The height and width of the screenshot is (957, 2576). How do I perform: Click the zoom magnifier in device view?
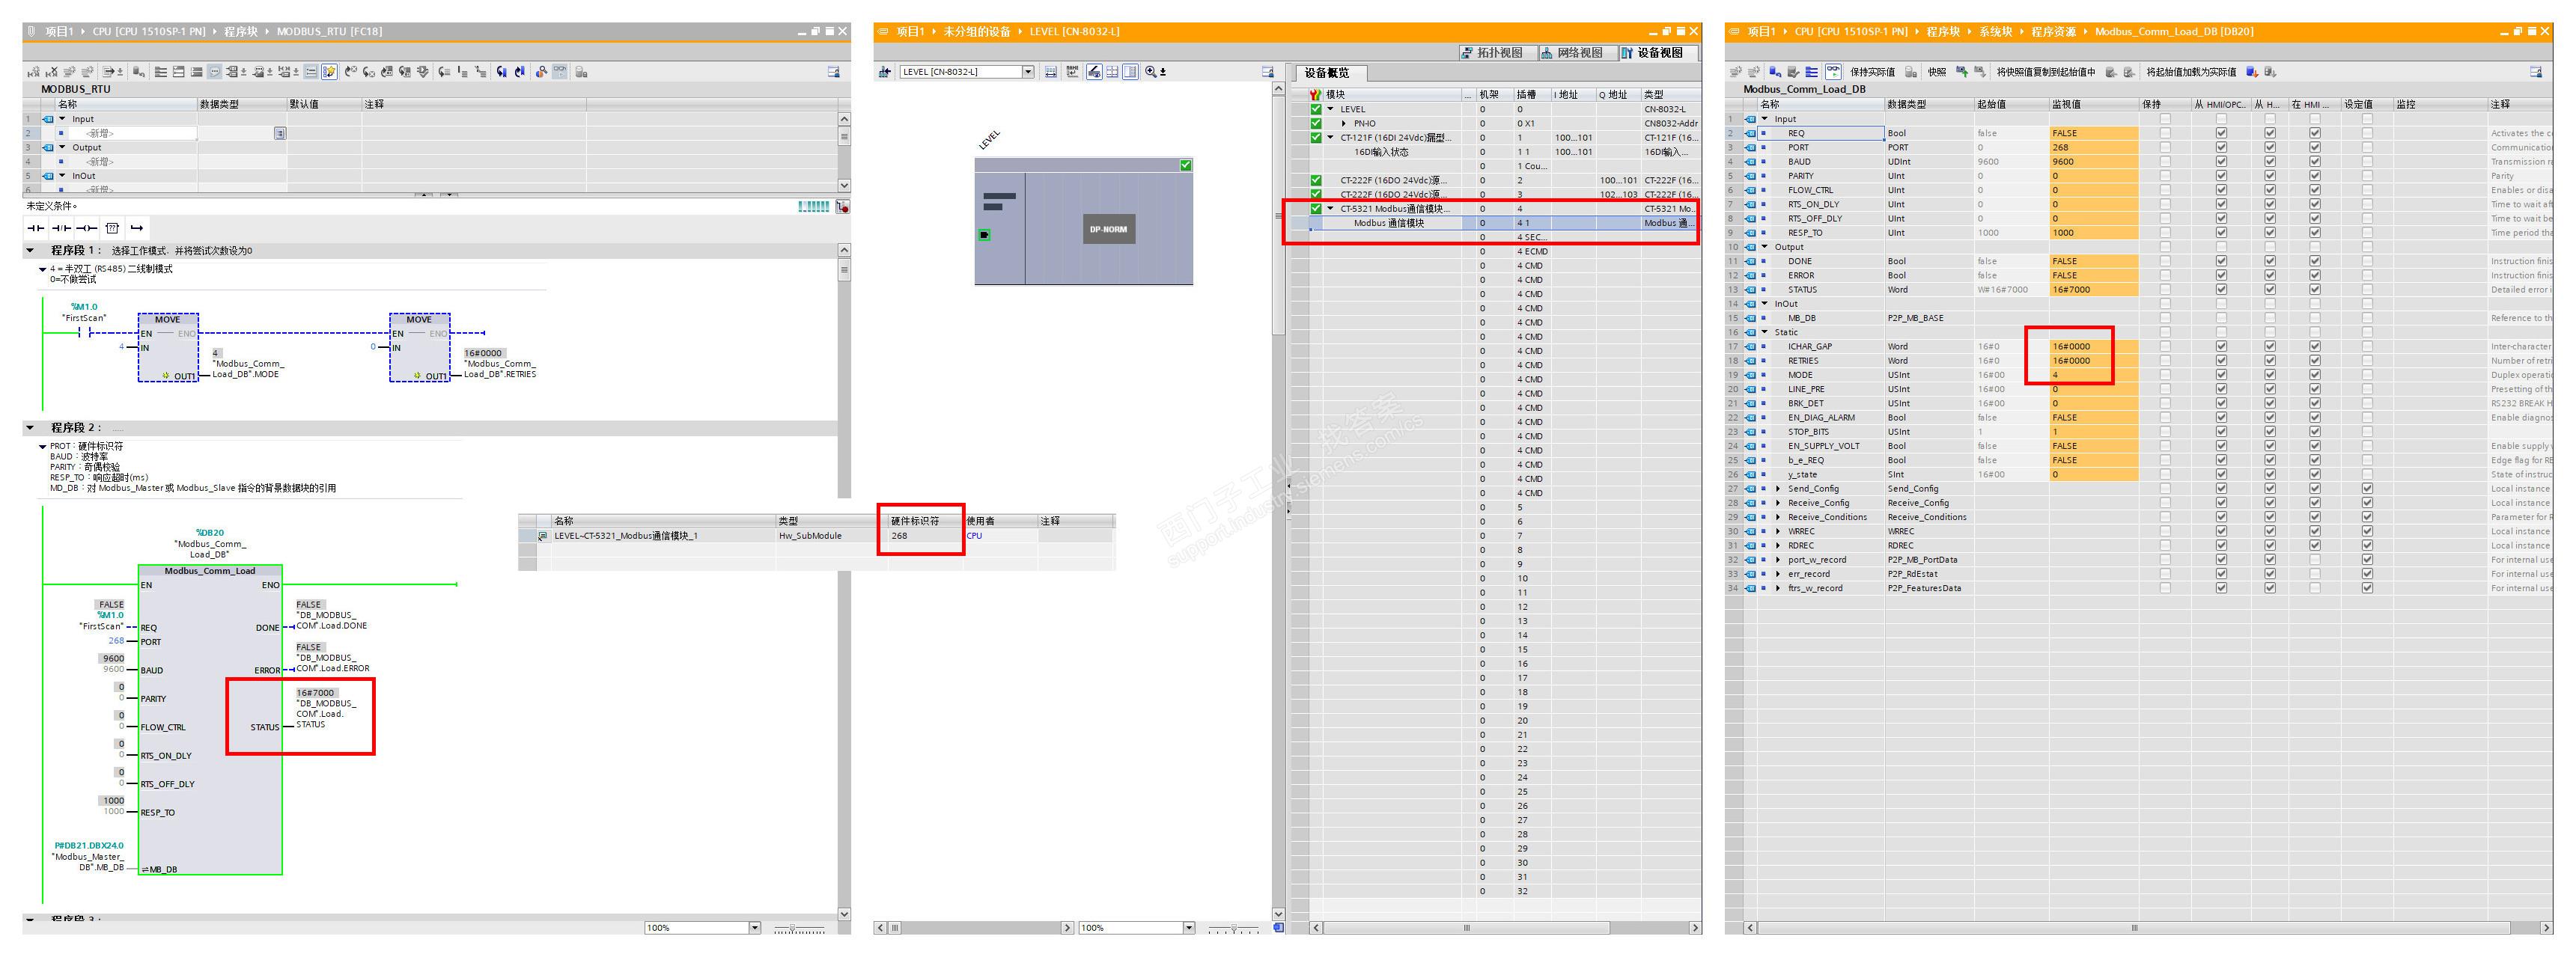click(x=1151, y=72)
